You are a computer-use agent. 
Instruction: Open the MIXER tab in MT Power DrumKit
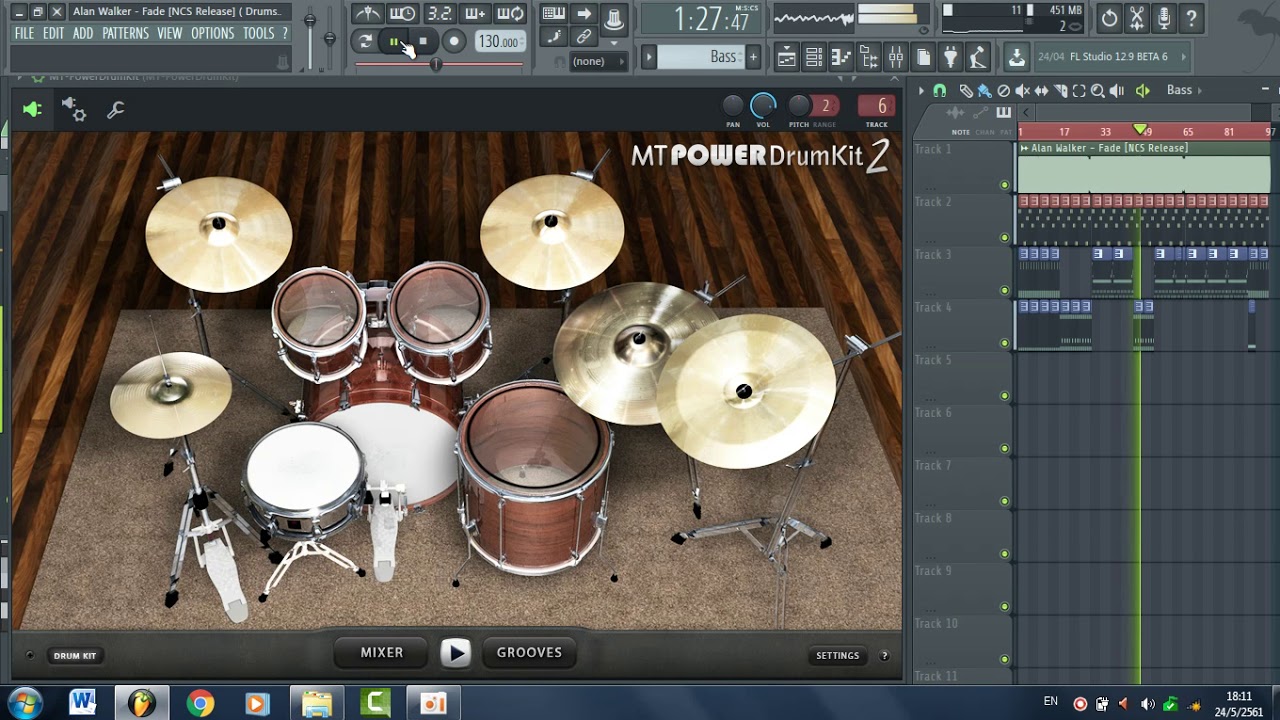pyautogui.click(x=382, y=653)
